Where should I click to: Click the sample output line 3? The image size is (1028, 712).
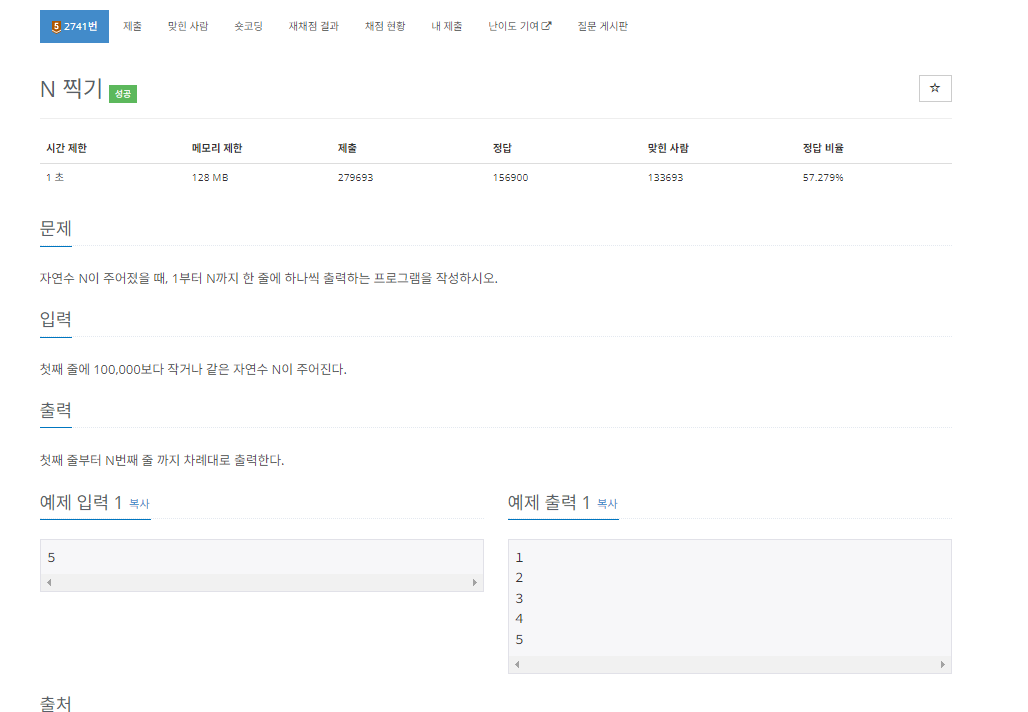[519, 599]
